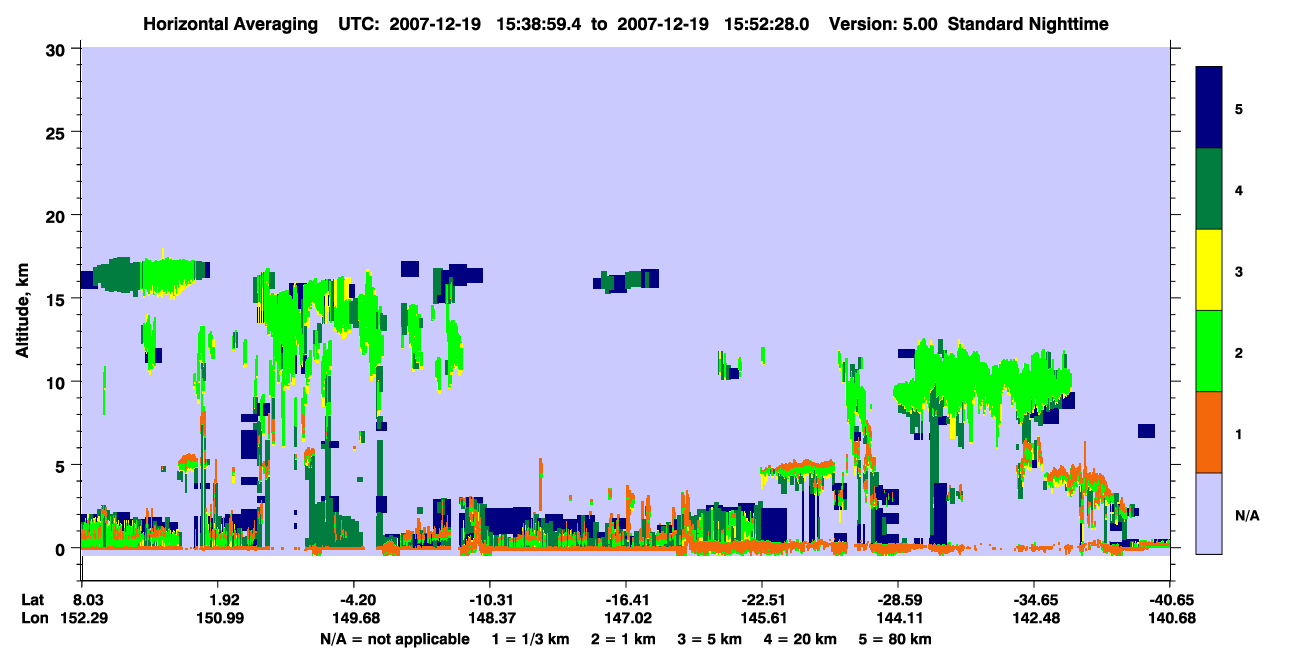This screenshot has height=667, width=1300.
Task: Click the 'Lon' row label
Action: click(34, 618)
